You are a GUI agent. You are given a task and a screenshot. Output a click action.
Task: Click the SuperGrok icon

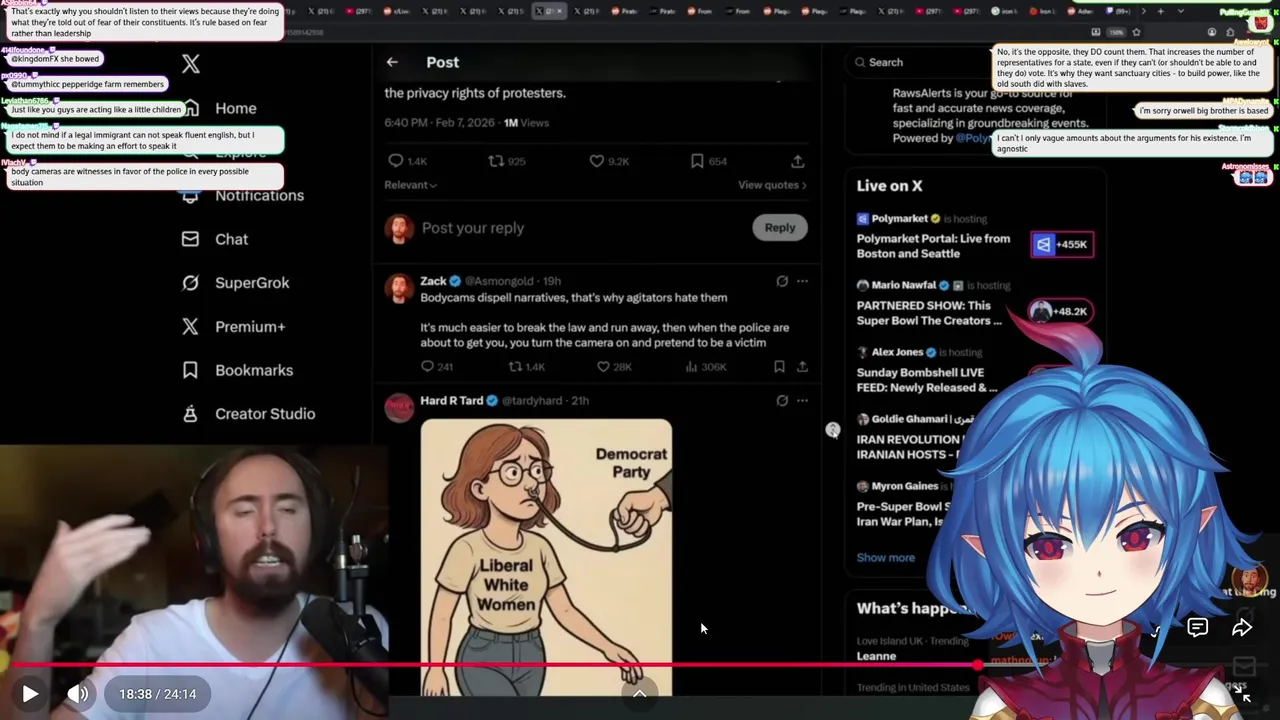tap(190, 283)
